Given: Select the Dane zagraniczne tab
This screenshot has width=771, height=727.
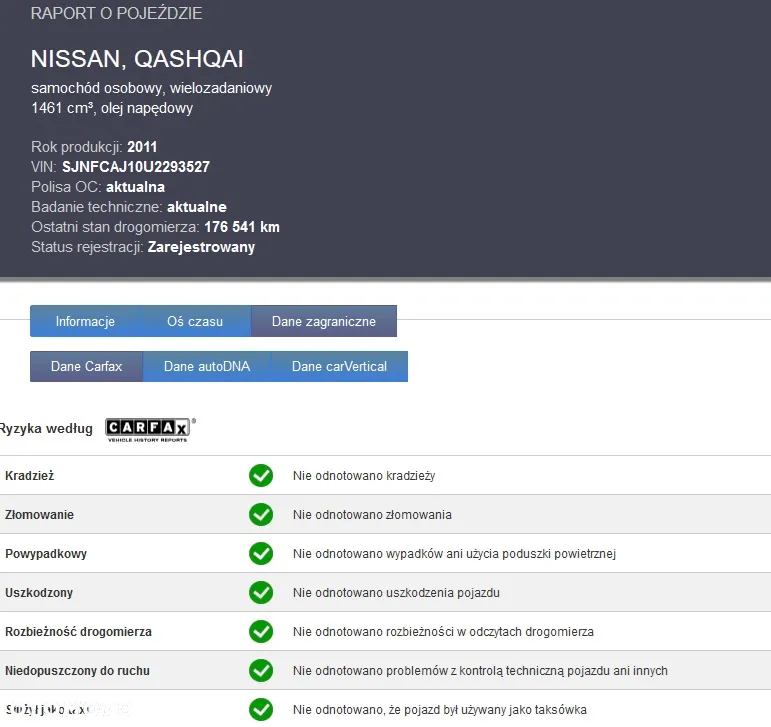Looking at the screenshot, I should [324, 321].
